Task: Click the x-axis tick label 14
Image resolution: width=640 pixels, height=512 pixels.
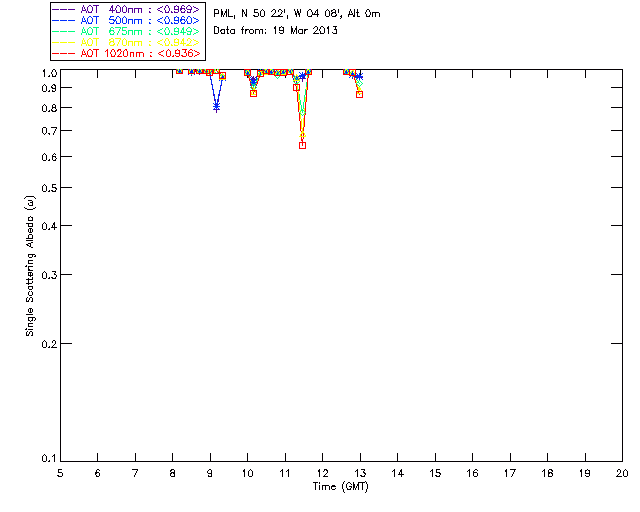Action: pos(398,473)
